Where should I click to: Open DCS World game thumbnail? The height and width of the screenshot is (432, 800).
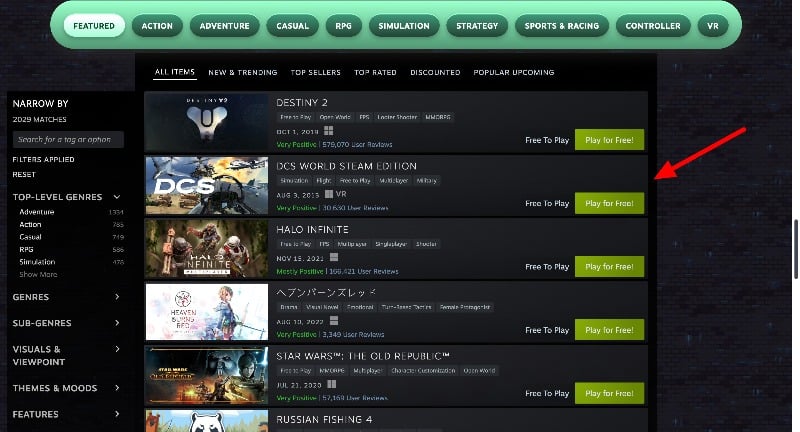tap(207, 185)
